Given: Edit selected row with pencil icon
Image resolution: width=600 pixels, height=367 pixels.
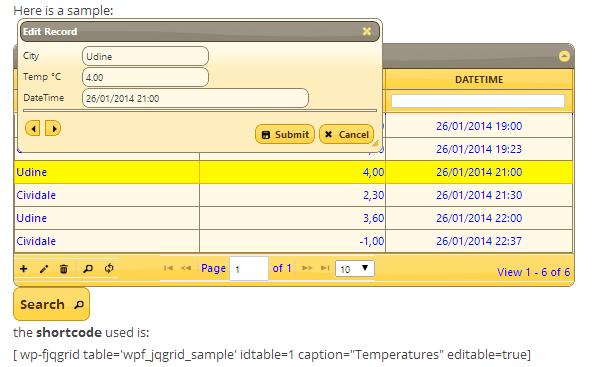Looking at the screenshot, I should click(44, 269).
